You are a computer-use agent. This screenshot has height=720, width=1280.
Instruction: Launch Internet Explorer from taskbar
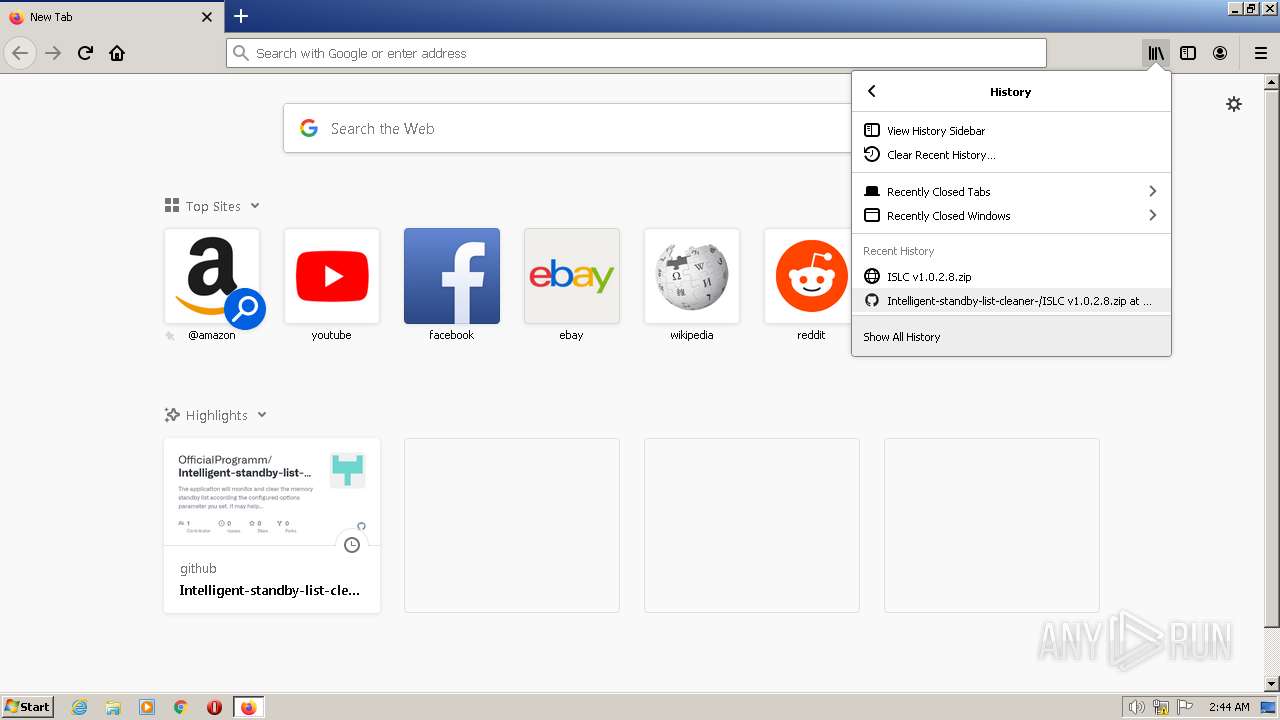80,707
